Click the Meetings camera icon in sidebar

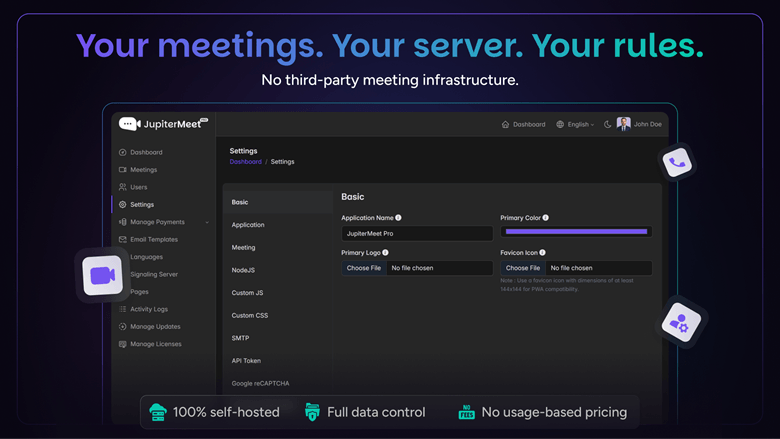coord(122,170)
